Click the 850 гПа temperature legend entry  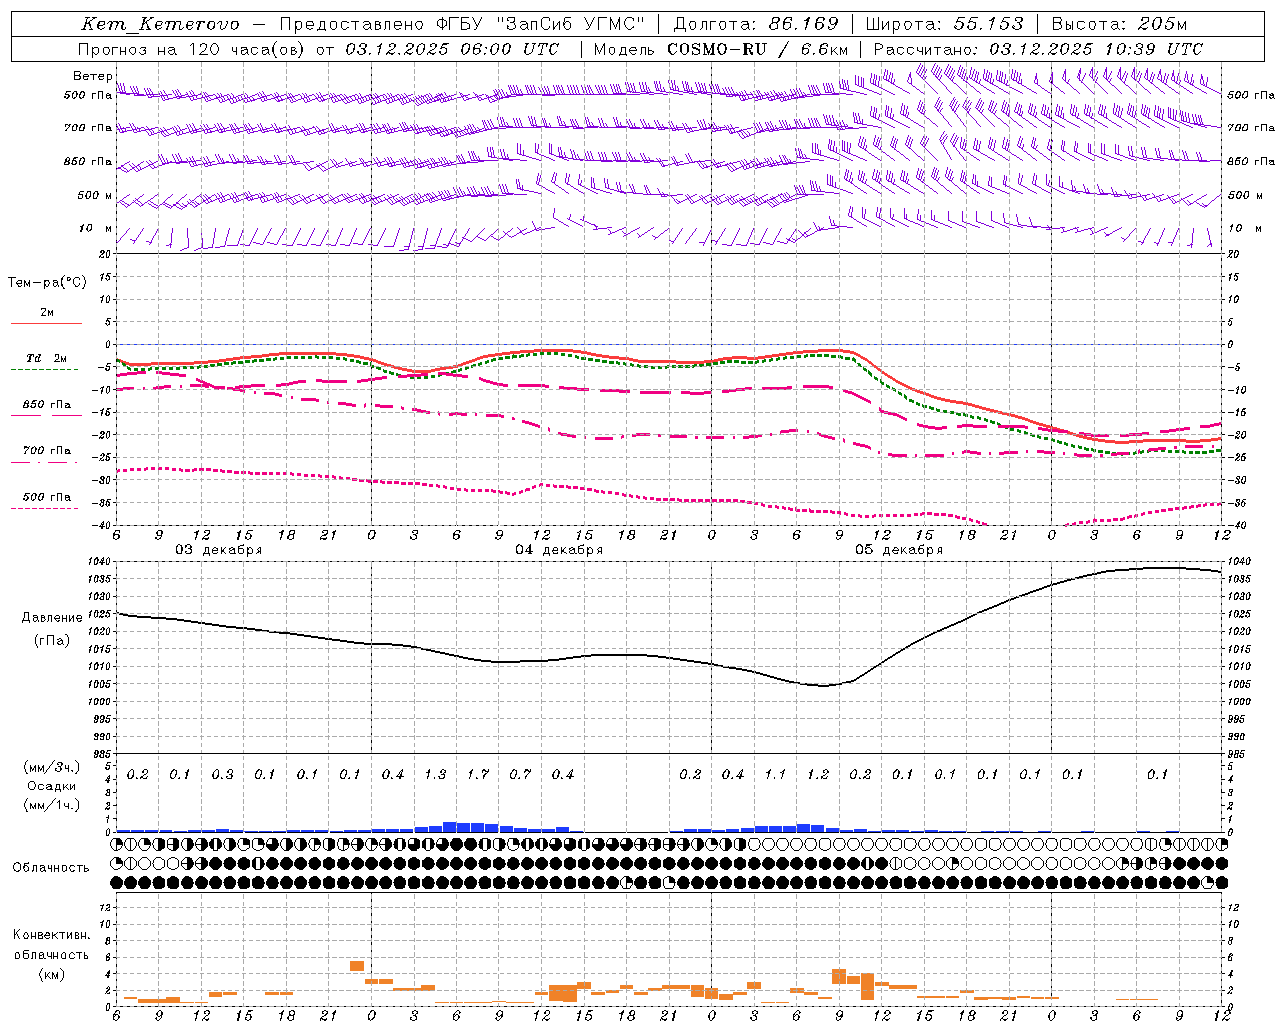(46, 405)
